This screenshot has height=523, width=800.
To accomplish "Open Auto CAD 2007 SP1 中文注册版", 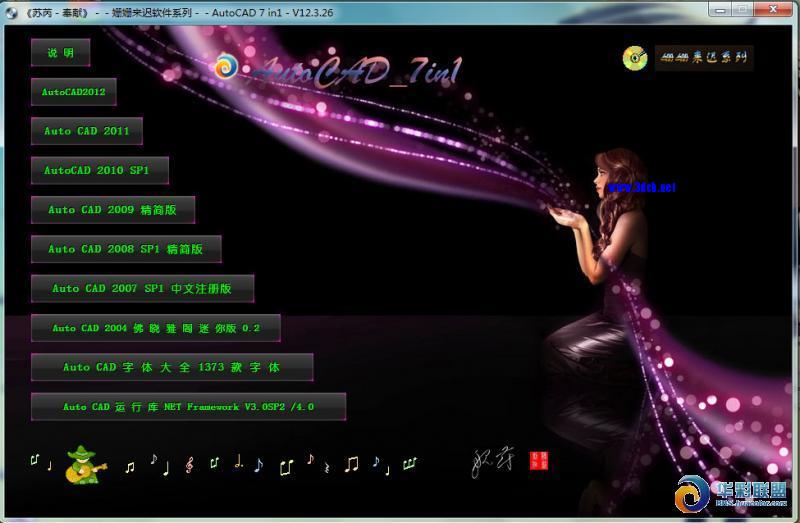I will pyautogui.click(x=142, y=289).
